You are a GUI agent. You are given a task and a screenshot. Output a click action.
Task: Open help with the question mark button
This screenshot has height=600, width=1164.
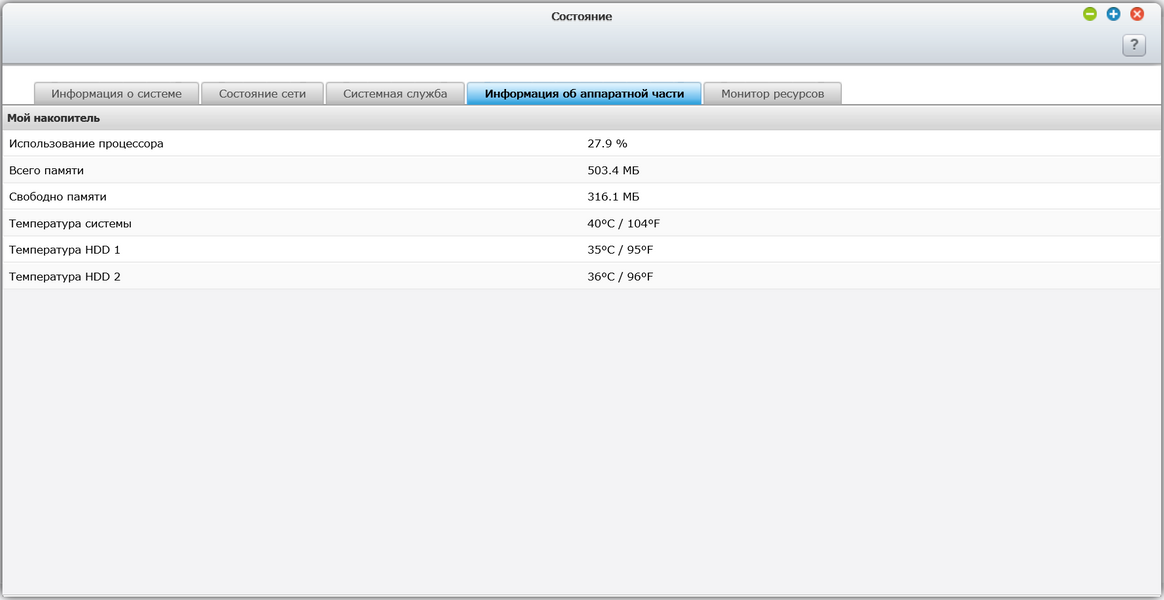pos(1133,45)
